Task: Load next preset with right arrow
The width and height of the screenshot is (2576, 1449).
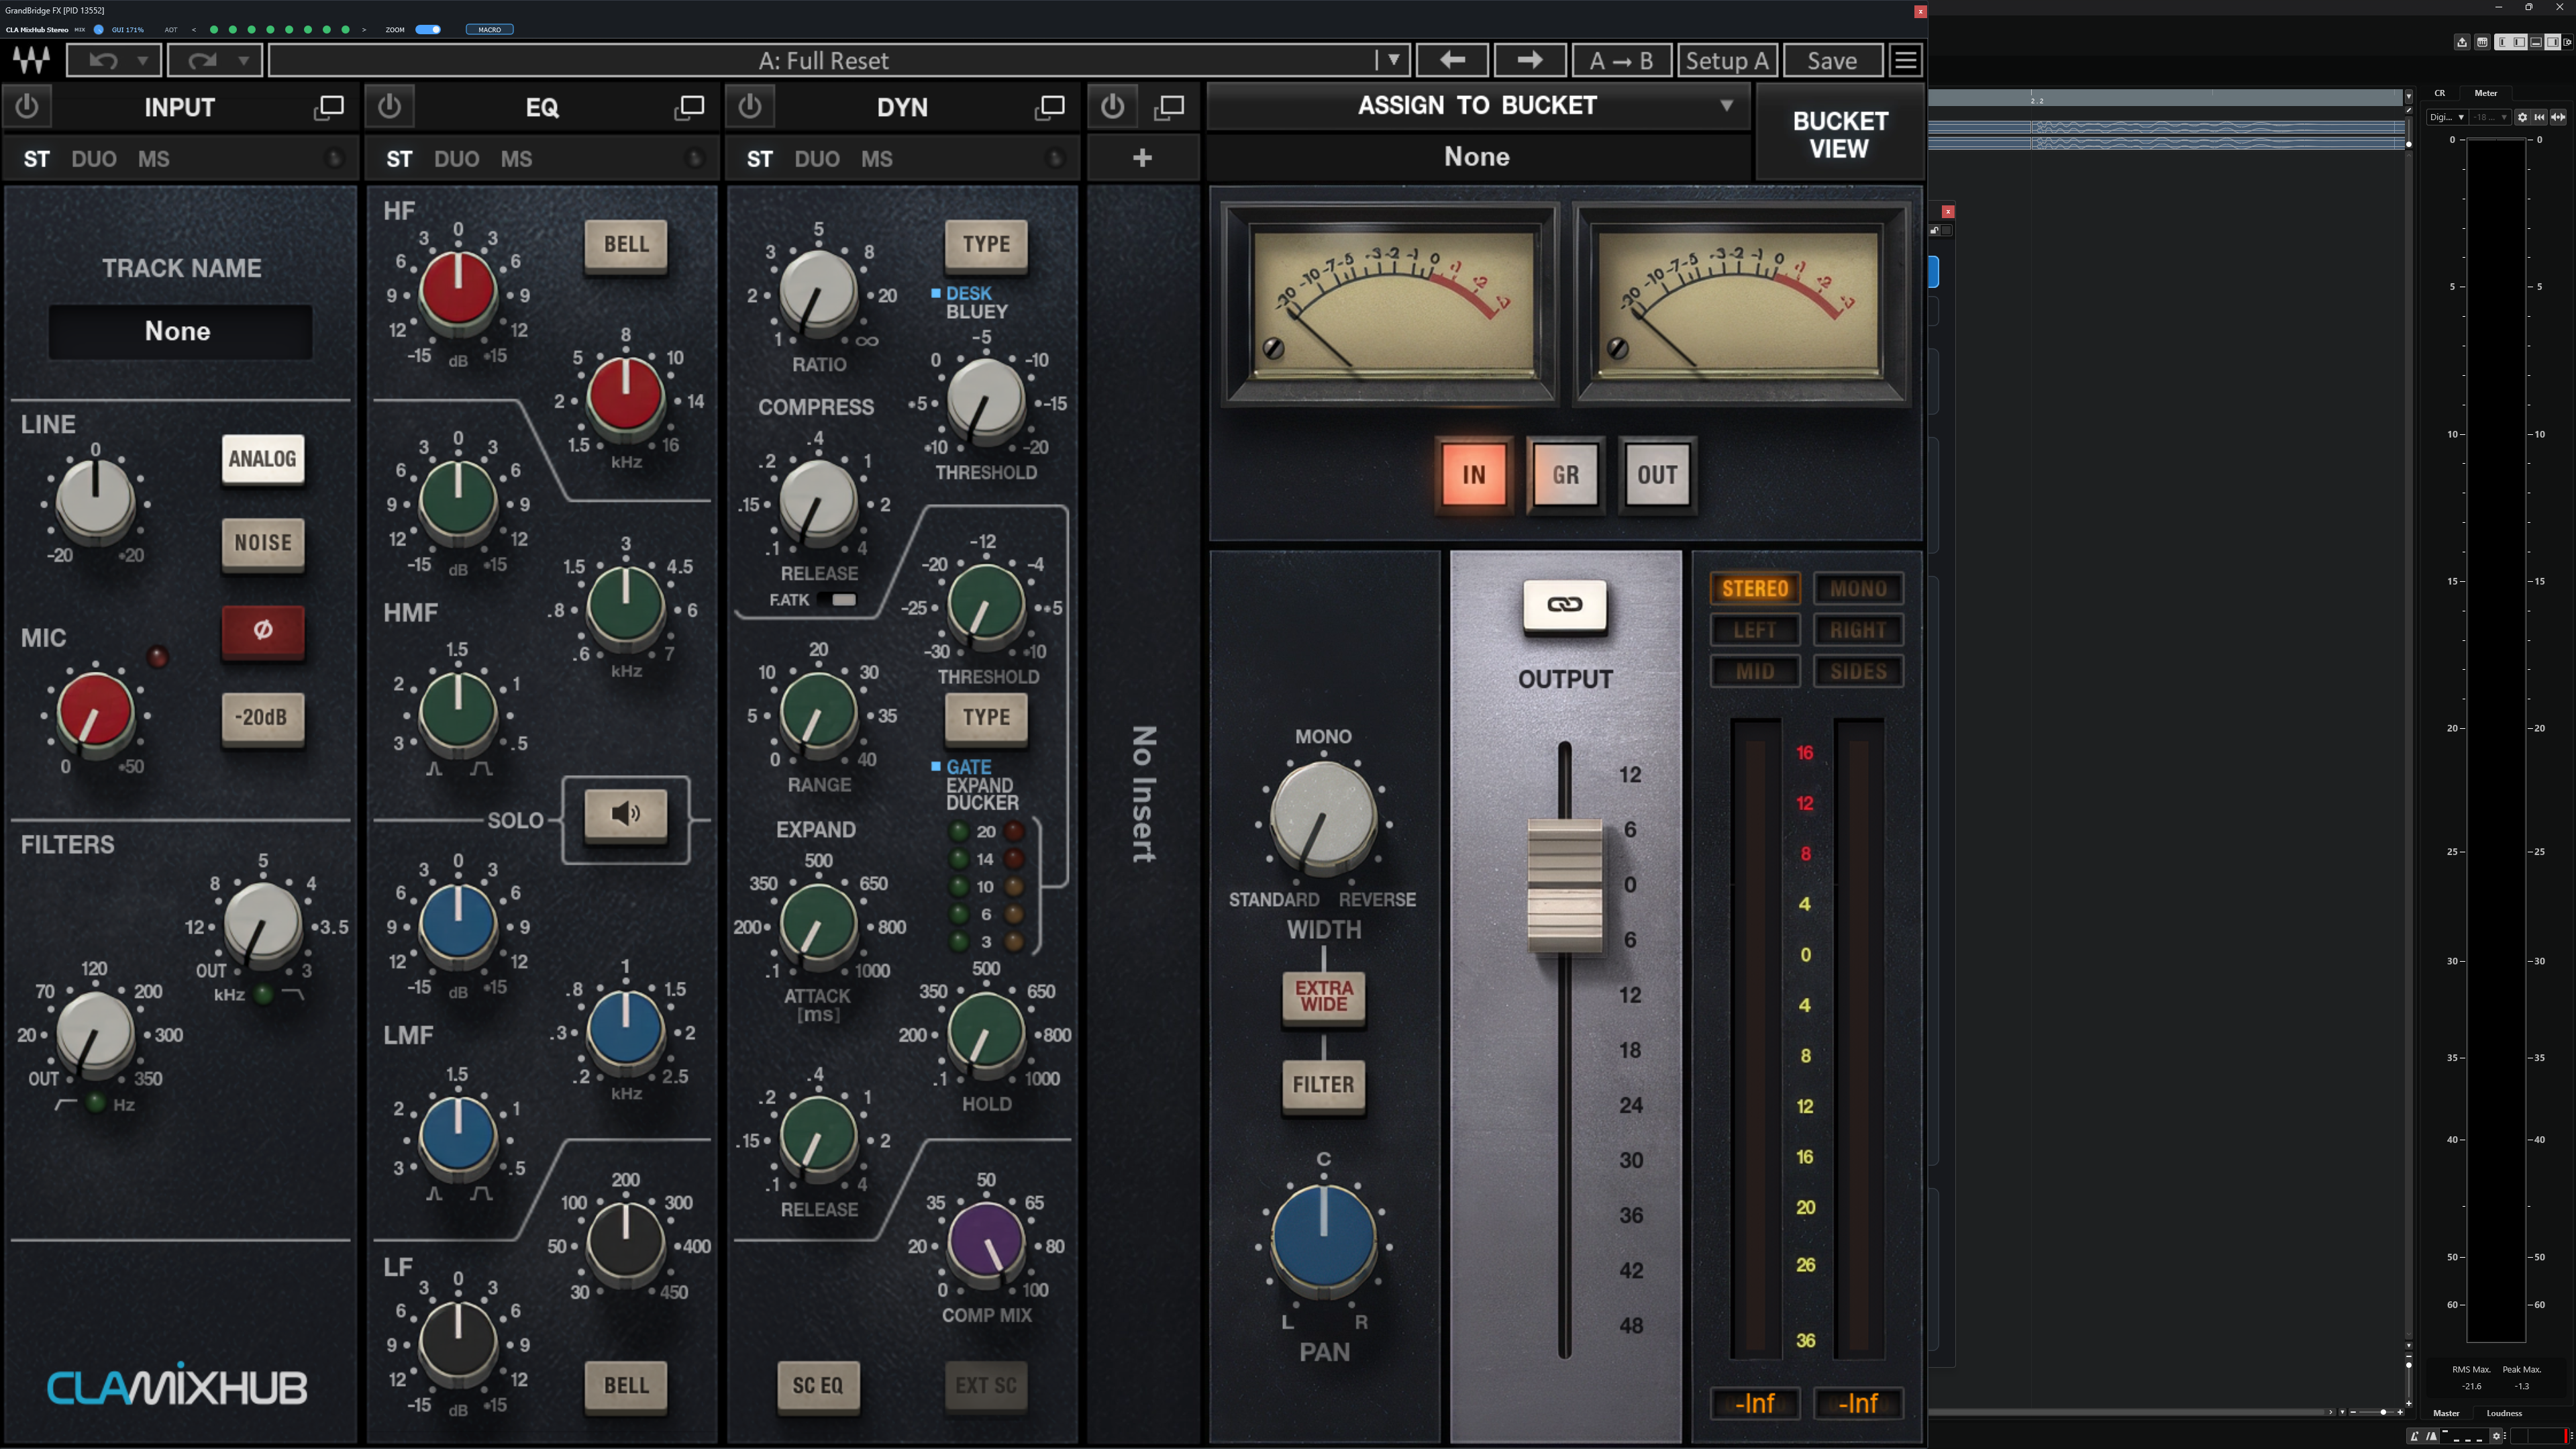Action: click(x=1529, y=60)
